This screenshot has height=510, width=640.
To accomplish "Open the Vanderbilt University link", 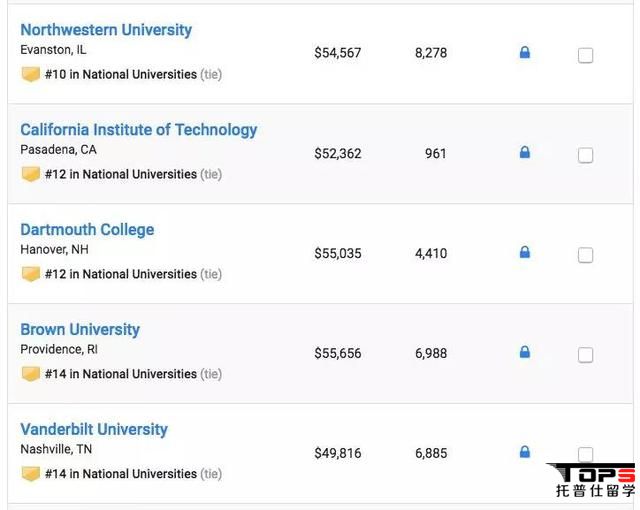I will click(x=94, y=429).
